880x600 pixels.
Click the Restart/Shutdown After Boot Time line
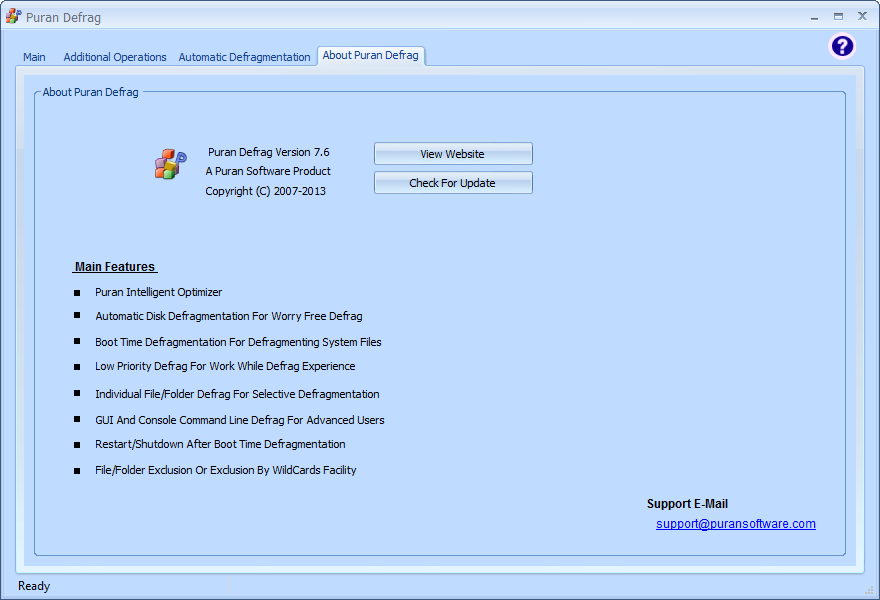pos(220,445)
